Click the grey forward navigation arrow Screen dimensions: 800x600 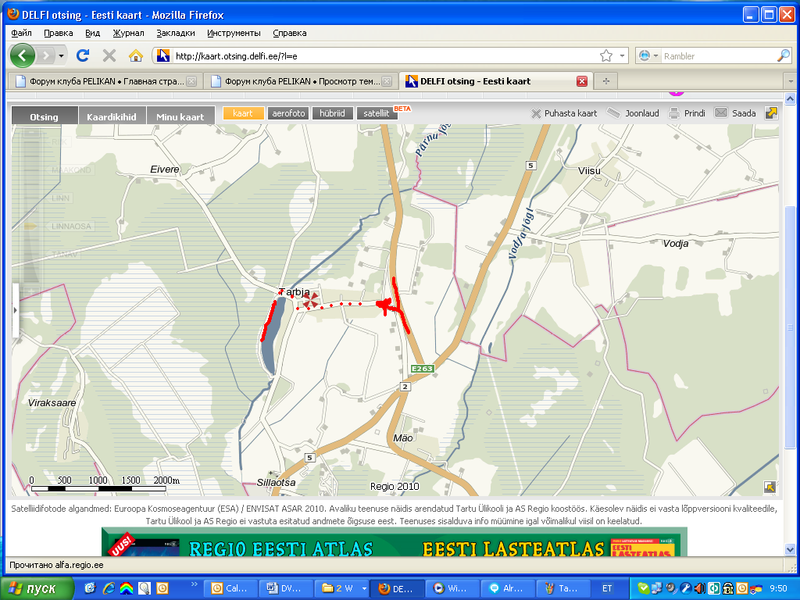[45, 55]
